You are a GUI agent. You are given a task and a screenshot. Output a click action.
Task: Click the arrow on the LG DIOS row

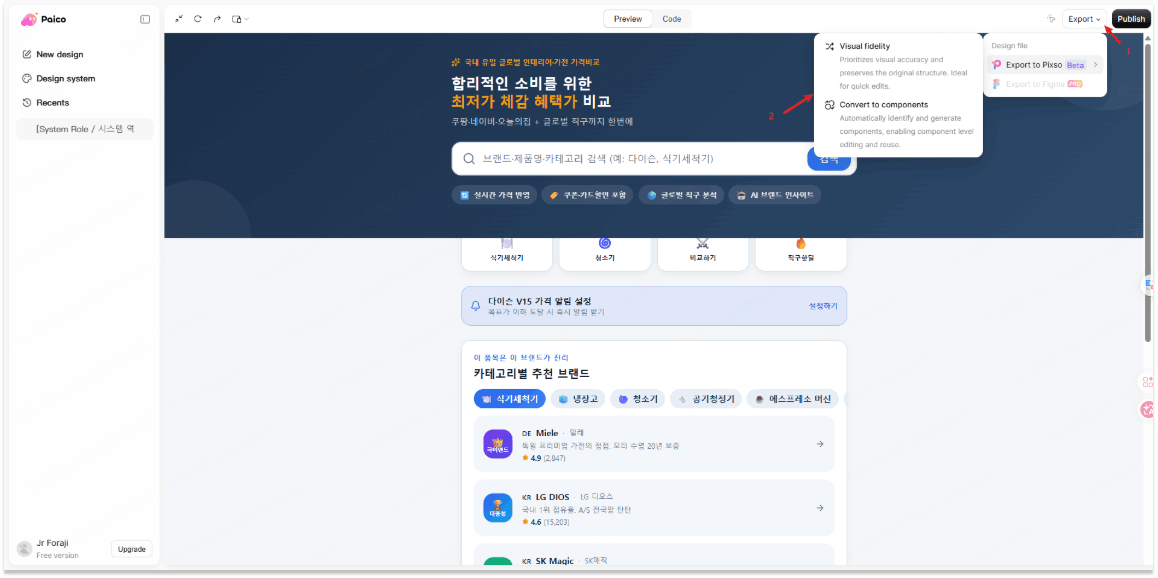point(820,508)
